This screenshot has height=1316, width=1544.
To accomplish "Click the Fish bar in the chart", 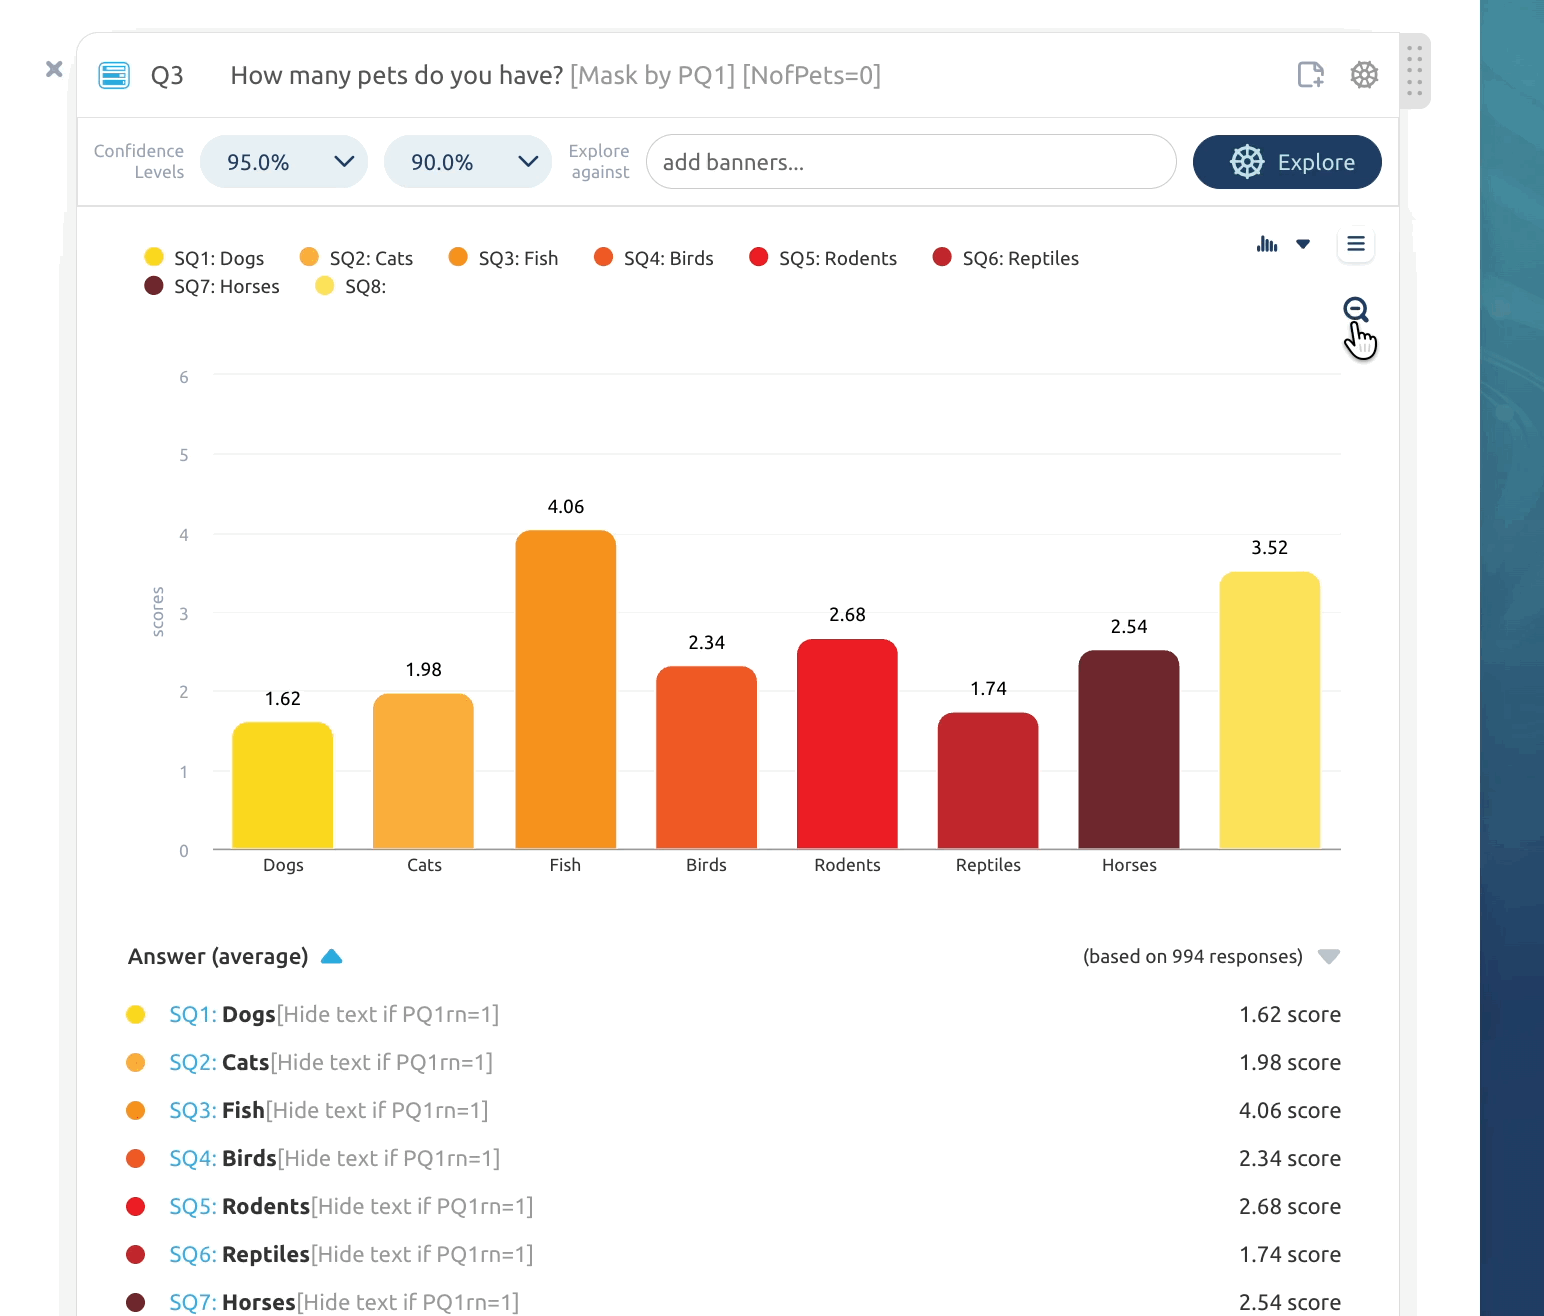I will coord(566,689).
